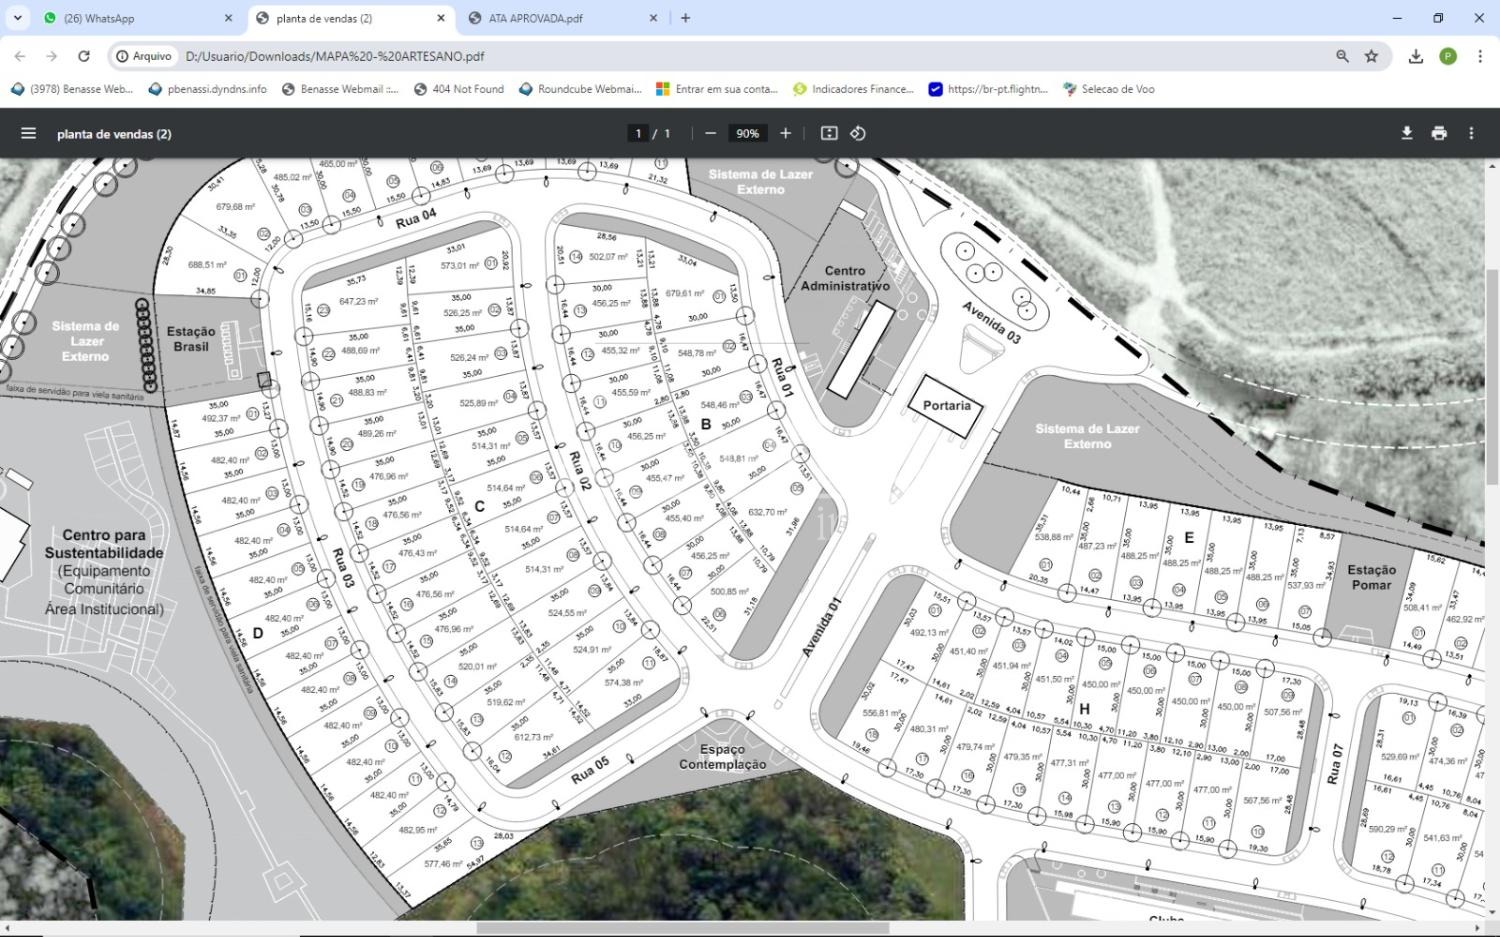Open new tab with plus button

point(685,18)
